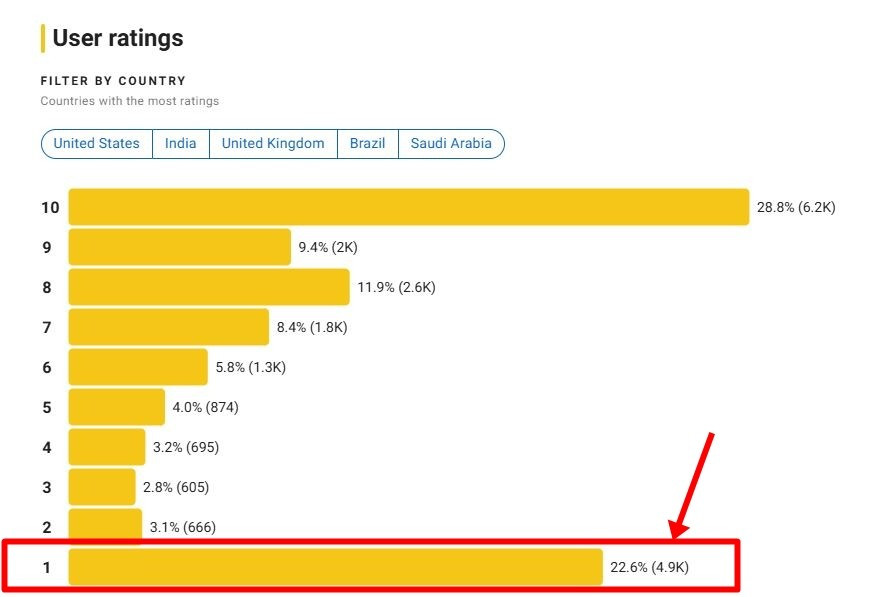The image size is (884, 597).
Task: Click the 11.9% (2.6K) value label
Action: coord(396,288)
